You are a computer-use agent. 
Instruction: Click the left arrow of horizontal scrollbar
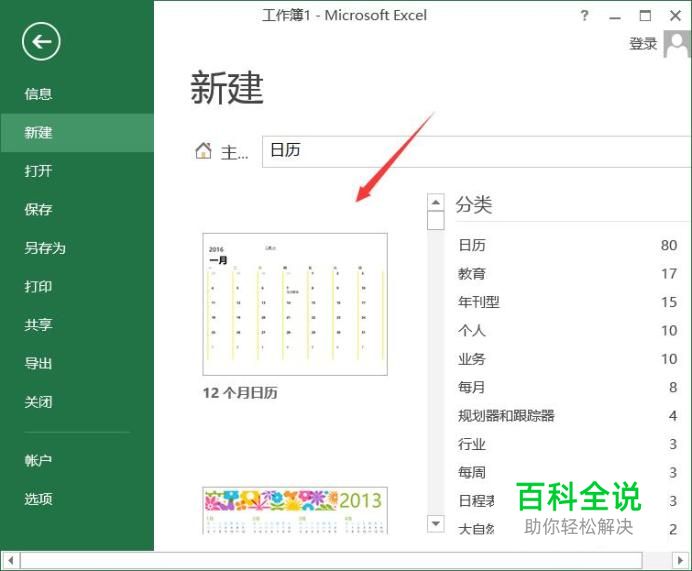click(11, 560)
